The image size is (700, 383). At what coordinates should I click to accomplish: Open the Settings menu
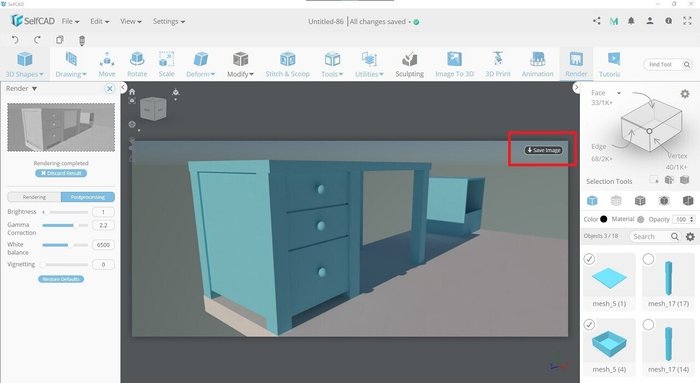[169, 21]
